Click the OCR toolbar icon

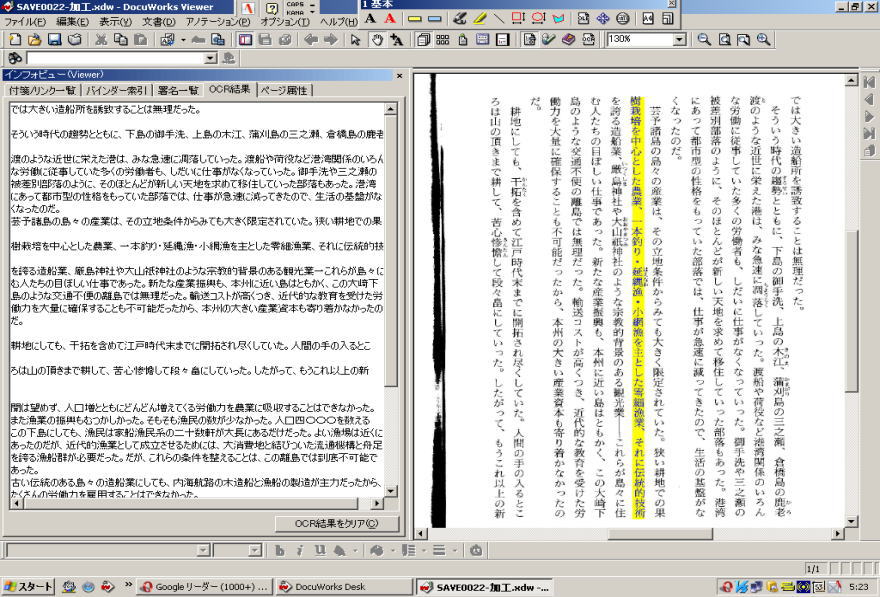pos(588,39)
